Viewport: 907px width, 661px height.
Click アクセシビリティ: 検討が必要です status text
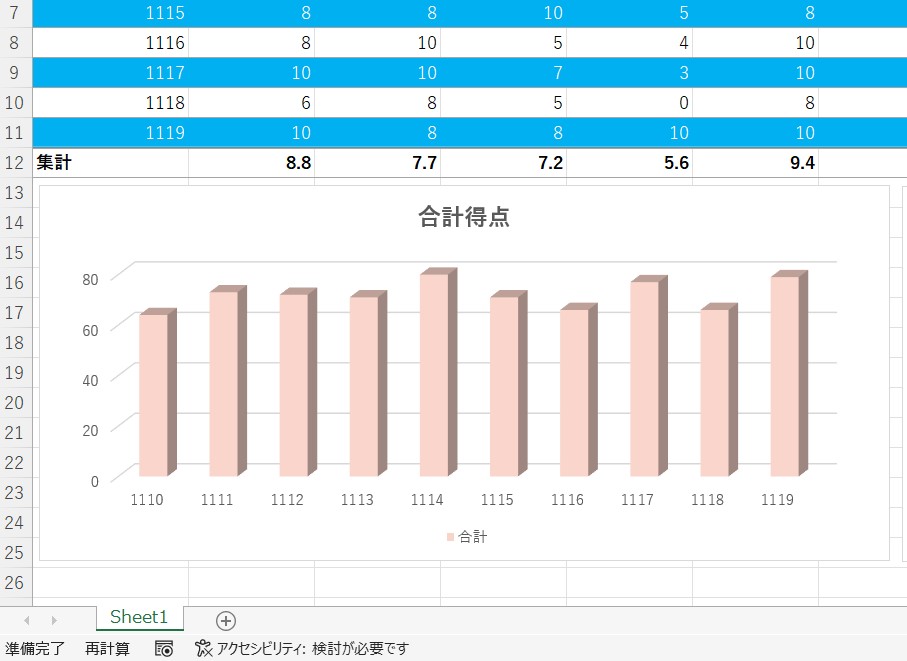point(312,648)
